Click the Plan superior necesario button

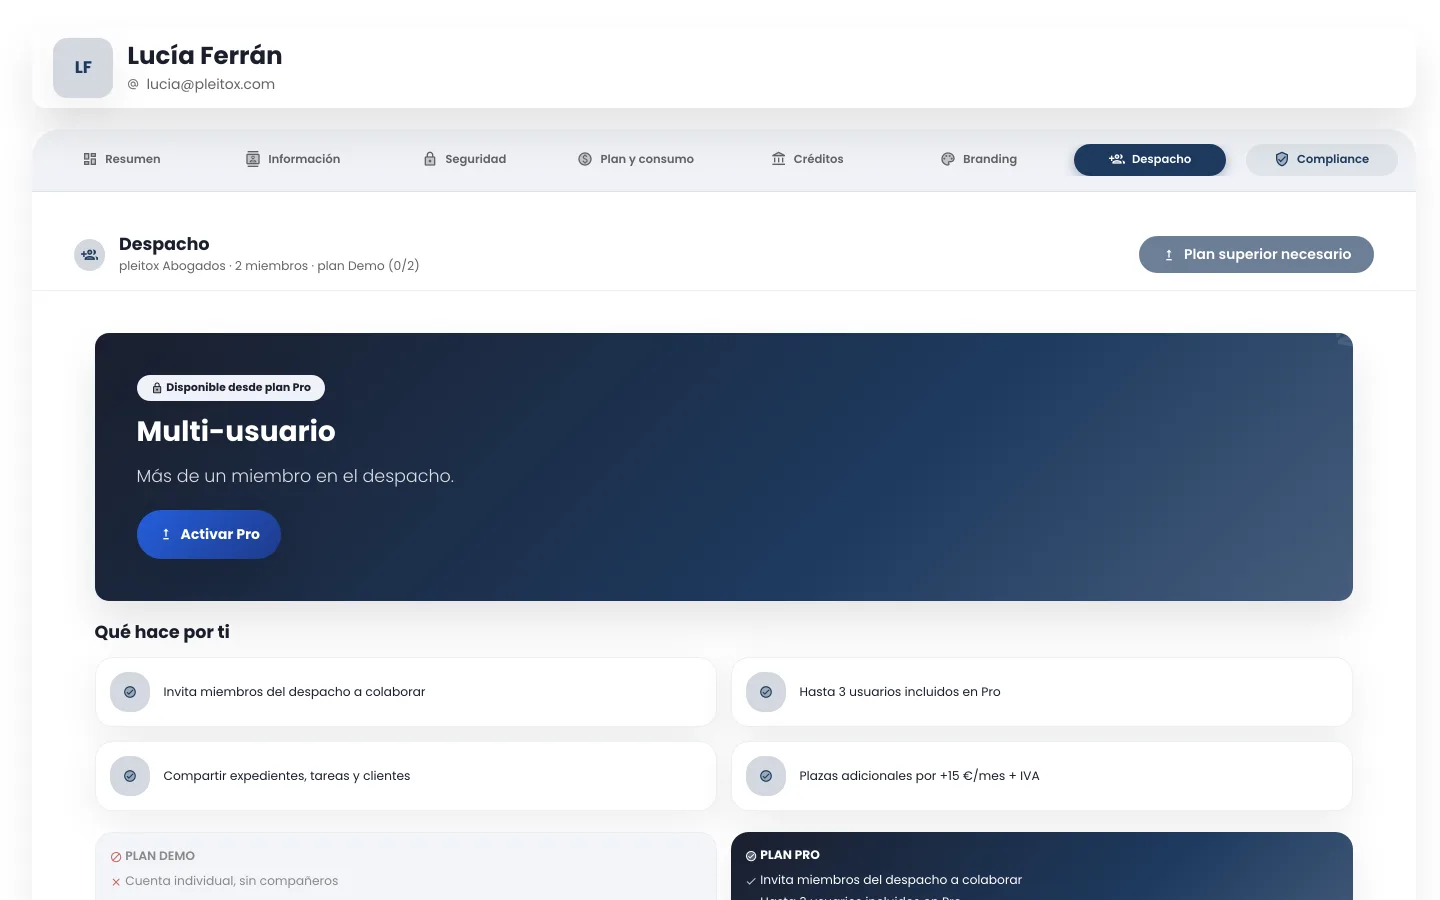[1256, 254]
